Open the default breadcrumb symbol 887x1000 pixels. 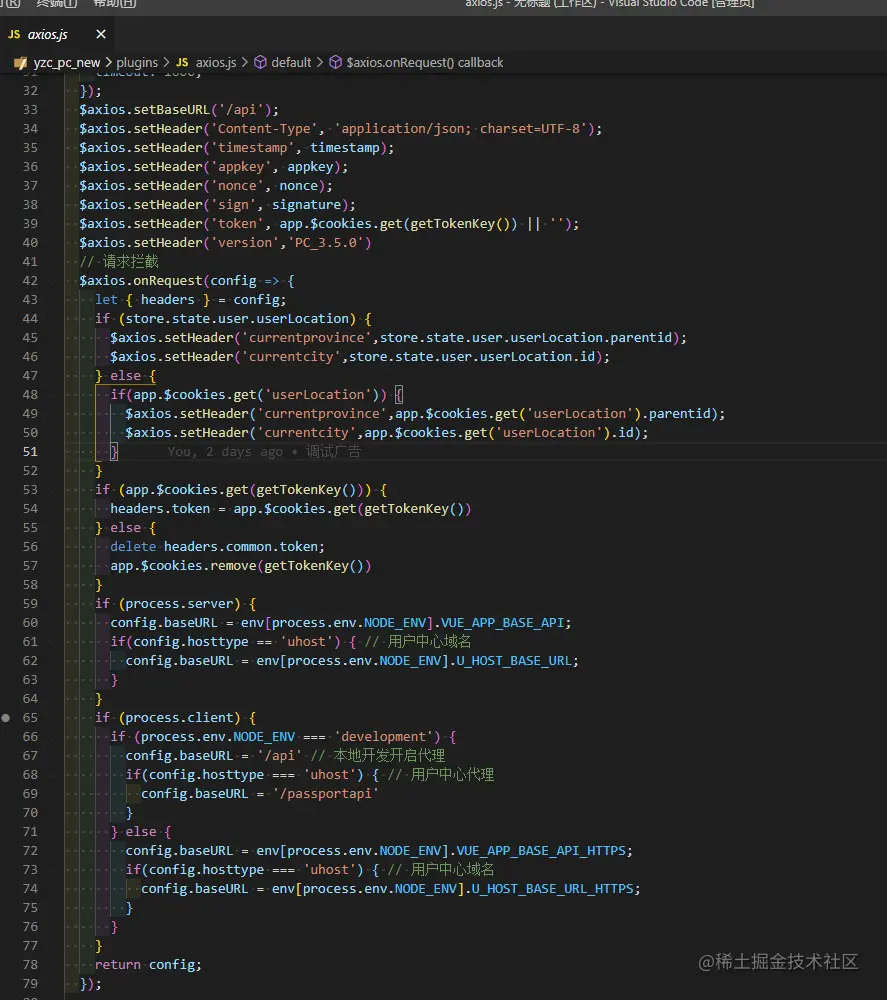(291, 62)
